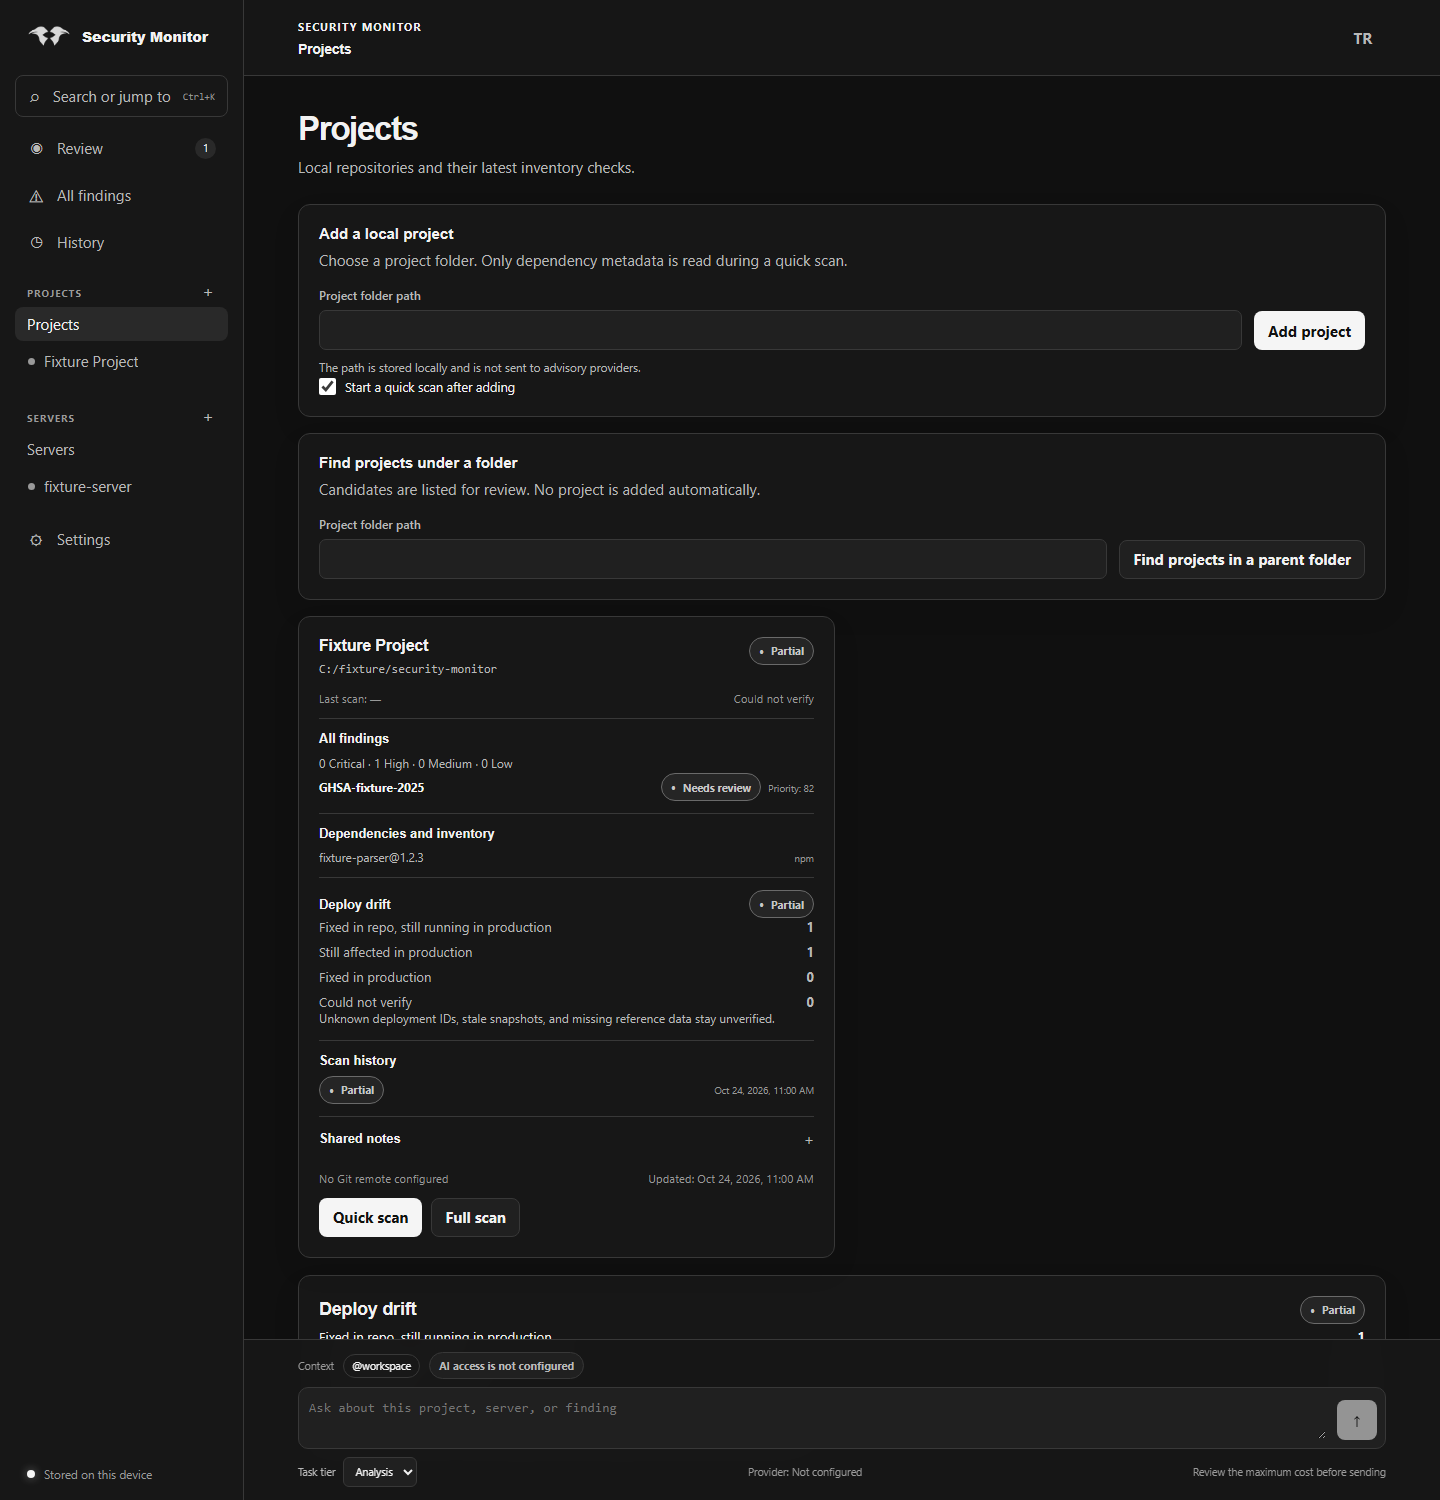Open Settings from the sidebar
Screen dimensions: 1440x1500
[x=121, y=540]
